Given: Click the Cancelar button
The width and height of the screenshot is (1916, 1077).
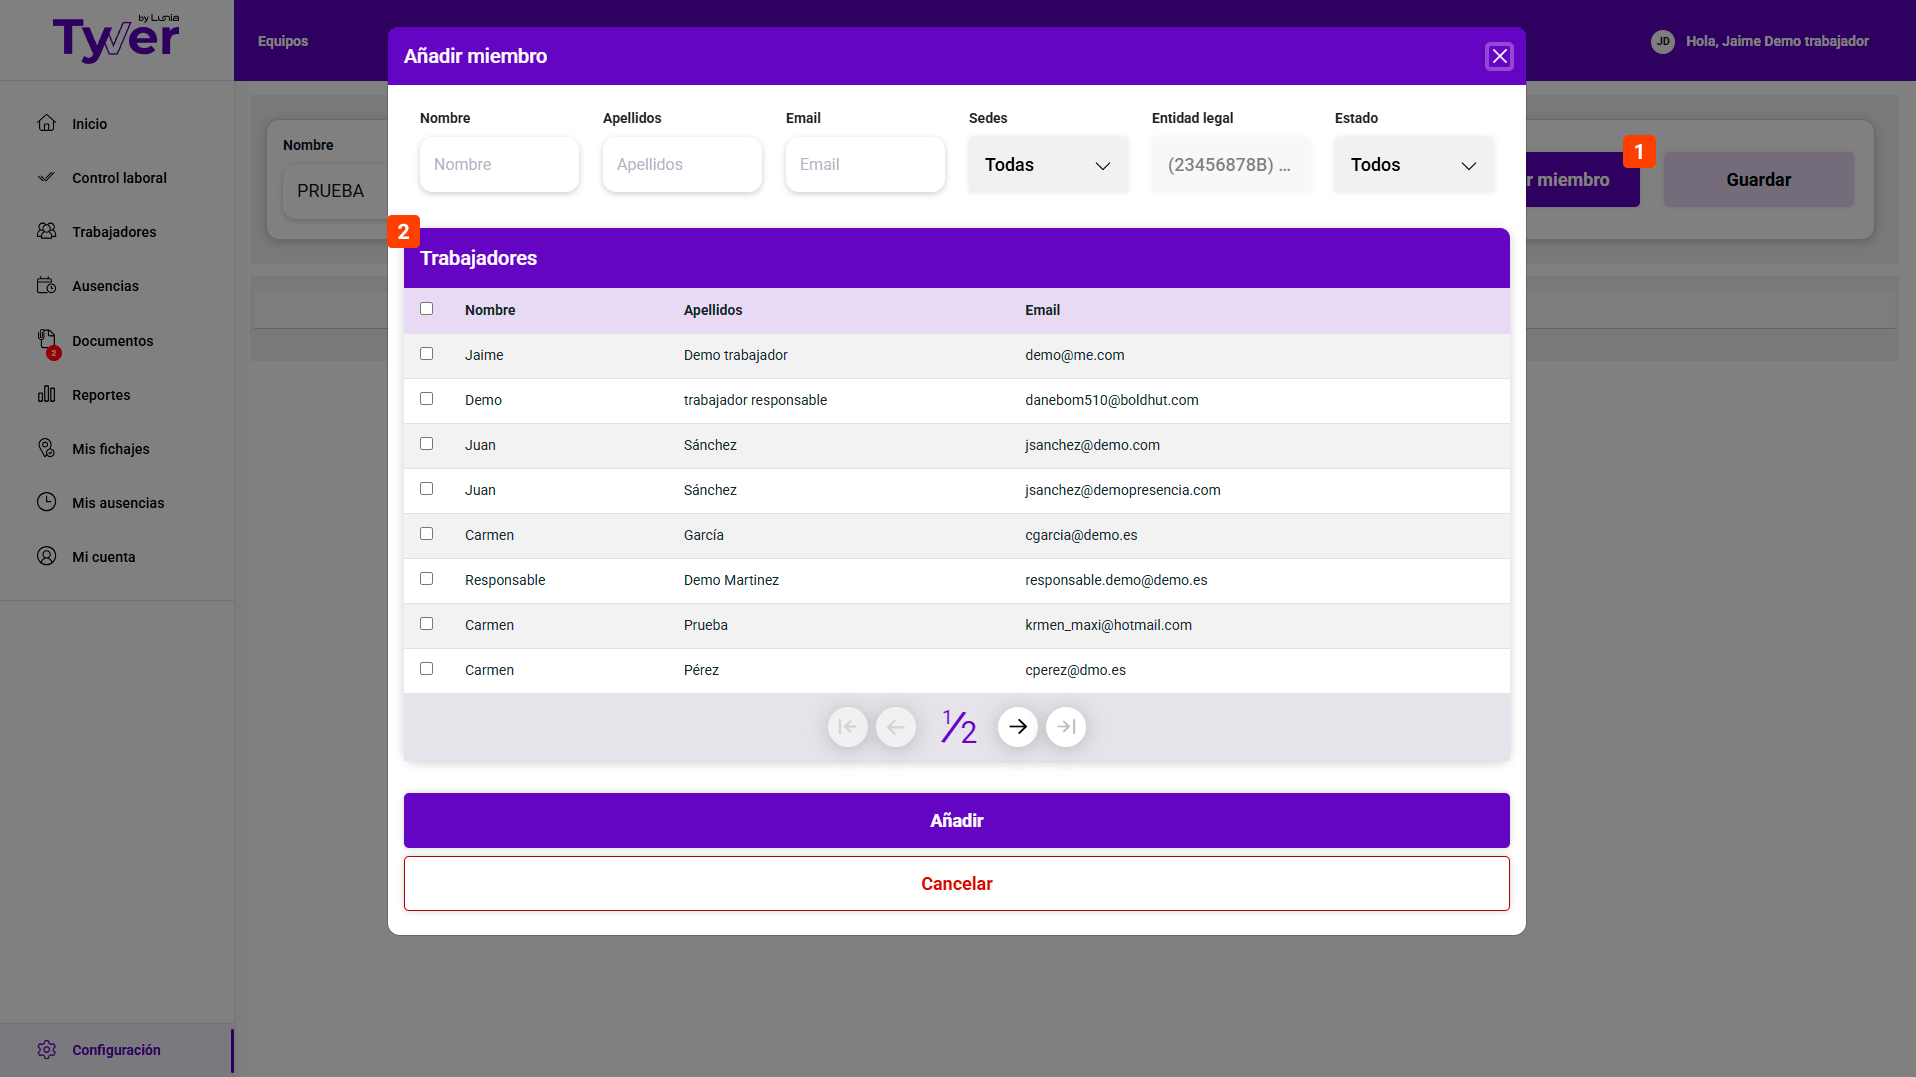Looking at the screenshot, I should 957,884.
